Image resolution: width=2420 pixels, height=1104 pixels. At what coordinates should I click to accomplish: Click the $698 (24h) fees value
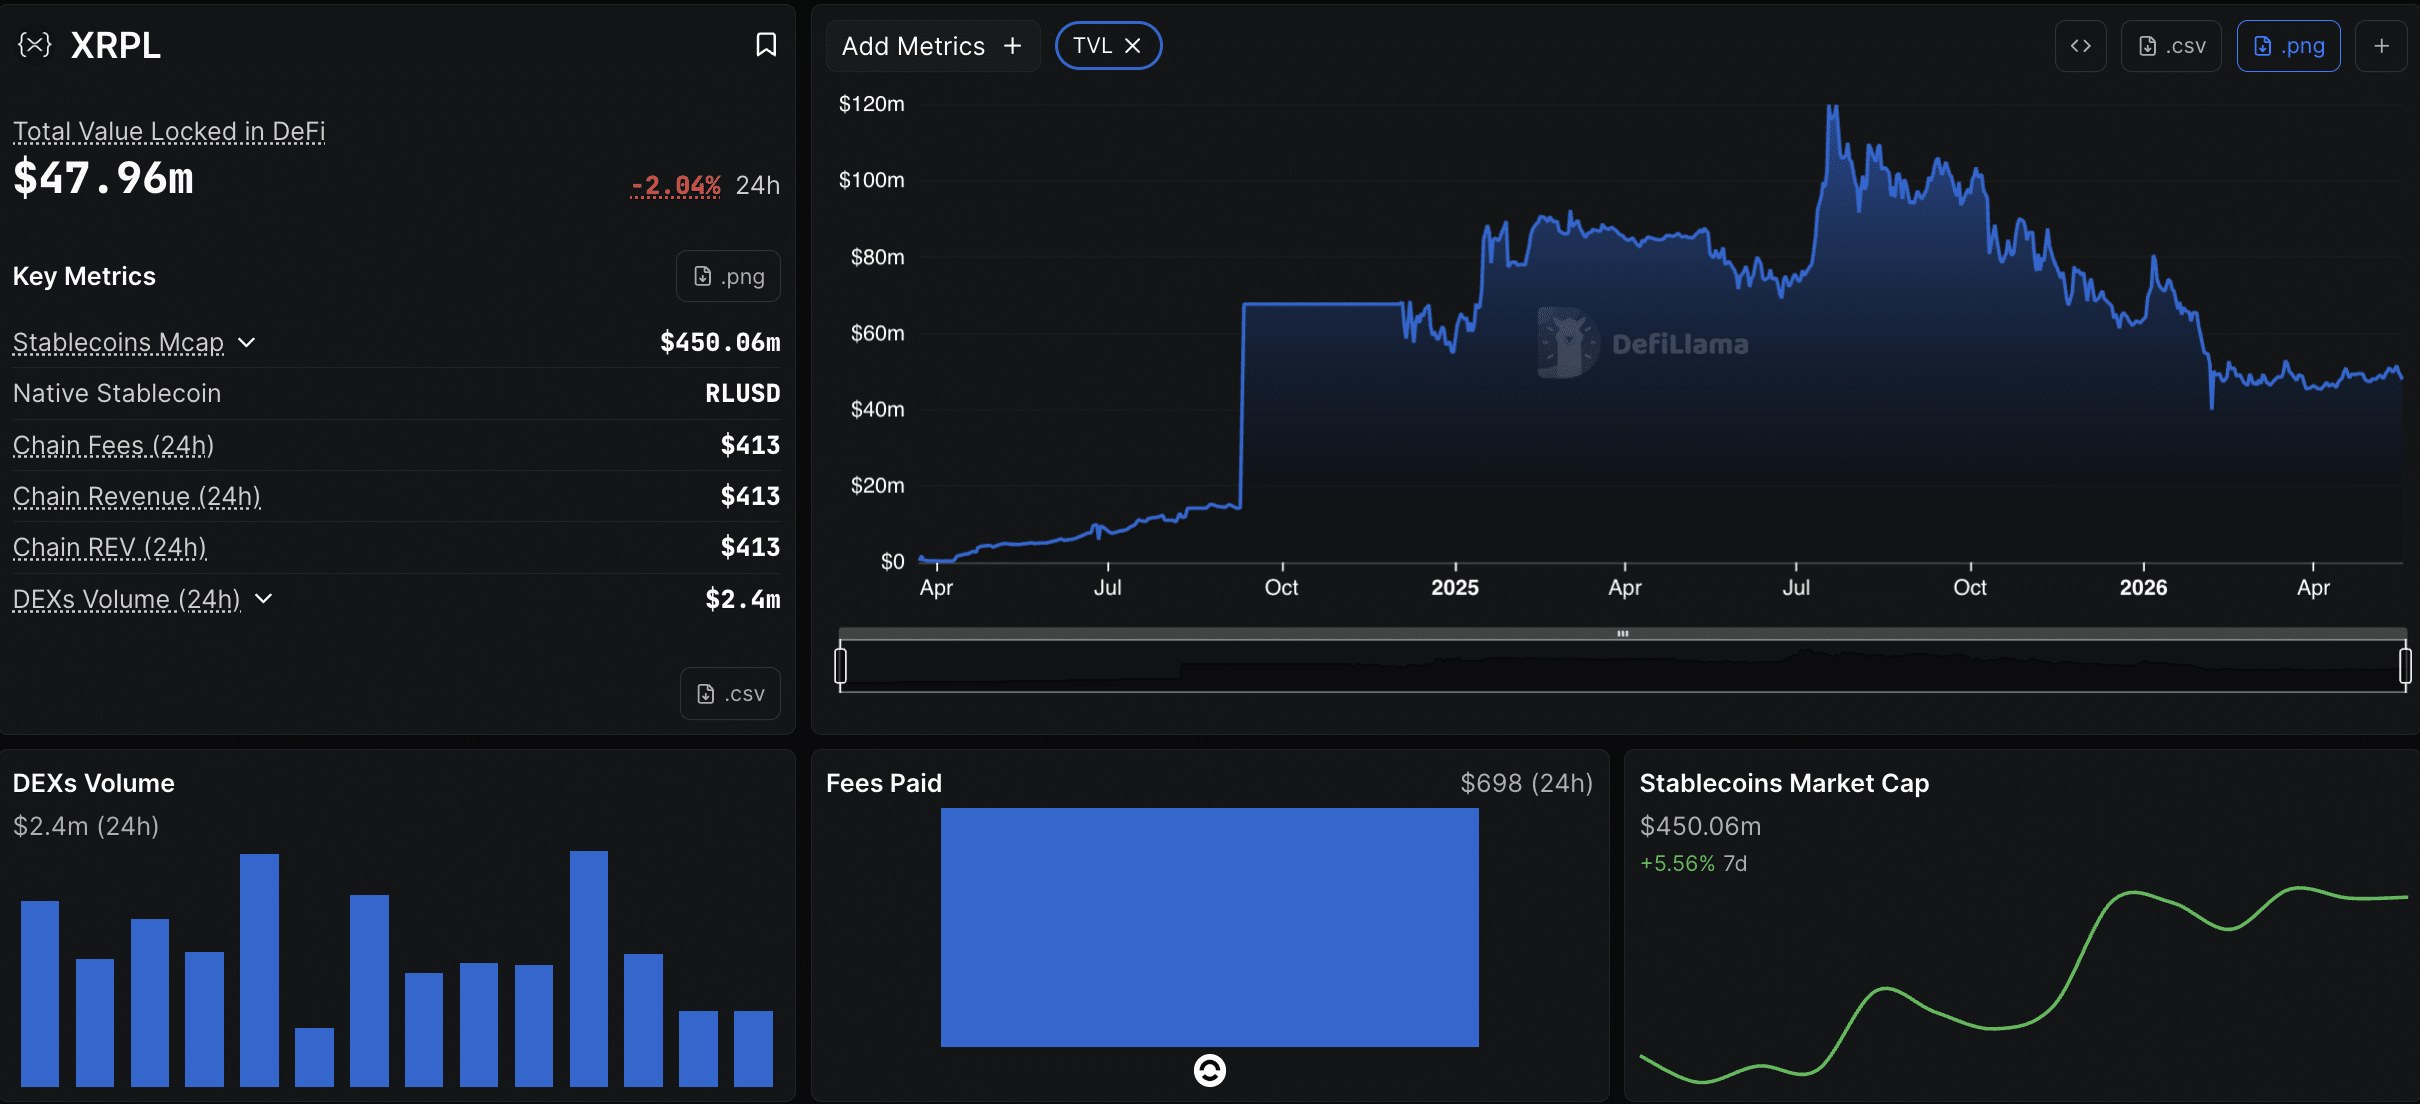[1526, 783]
